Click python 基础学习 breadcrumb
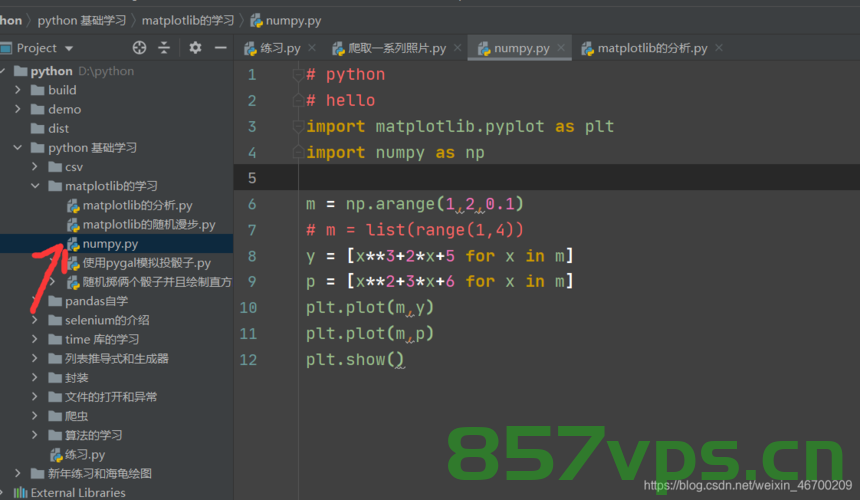This screenshot has width=860, height=500. click(x=82, y=21)
